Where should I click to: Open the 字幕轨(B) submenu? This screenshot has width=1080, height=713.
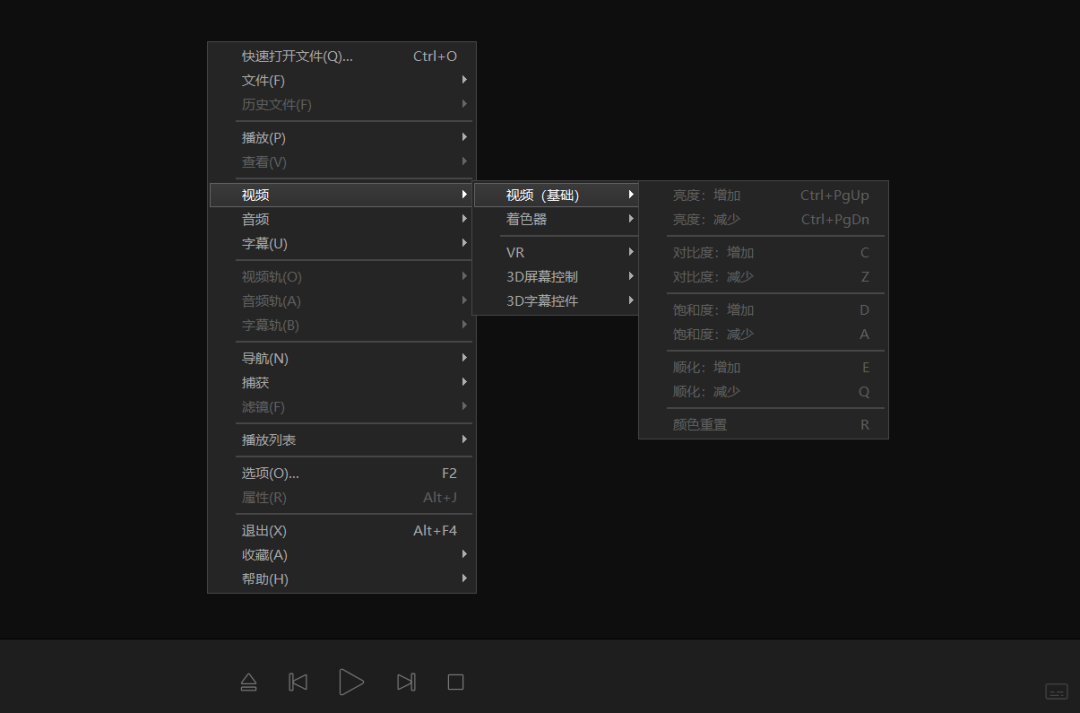click(x=342, y=325)
